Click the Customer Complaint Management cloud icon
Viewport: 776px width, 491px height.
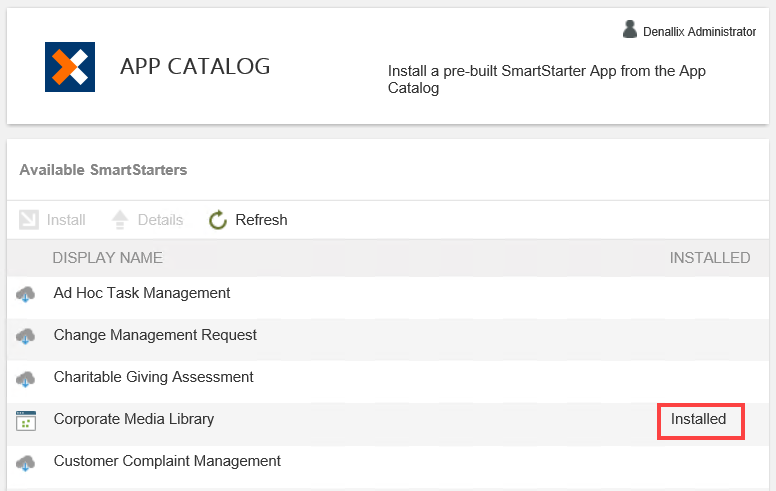26,462
